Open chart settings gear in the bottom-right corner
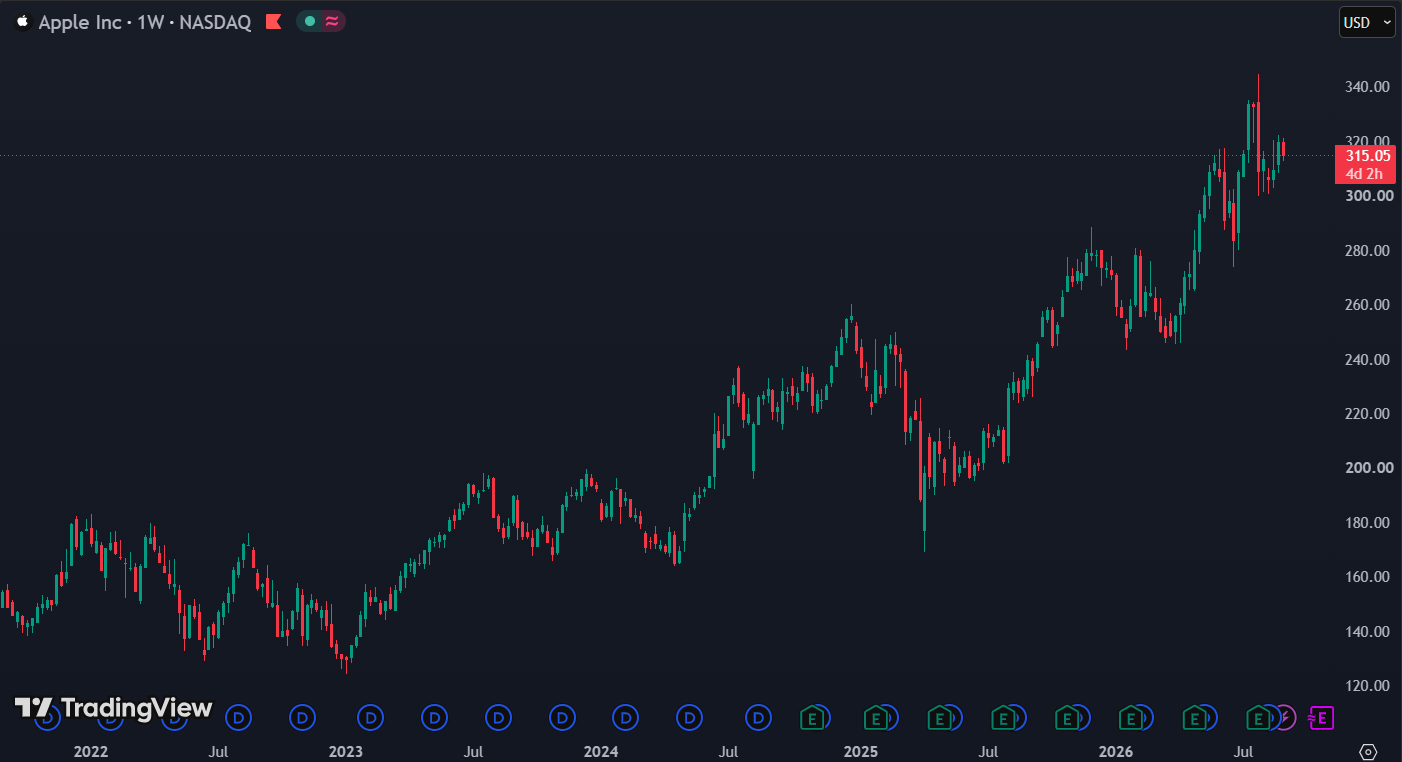Screen dimensions: 1402x762 (x=1369, y=751)
